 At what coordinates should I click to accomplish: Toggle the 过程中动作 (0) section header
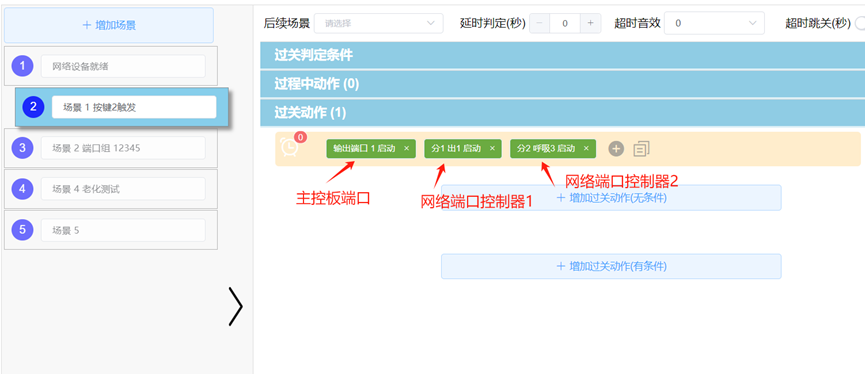pyautogui.click(x=563, y=84)
